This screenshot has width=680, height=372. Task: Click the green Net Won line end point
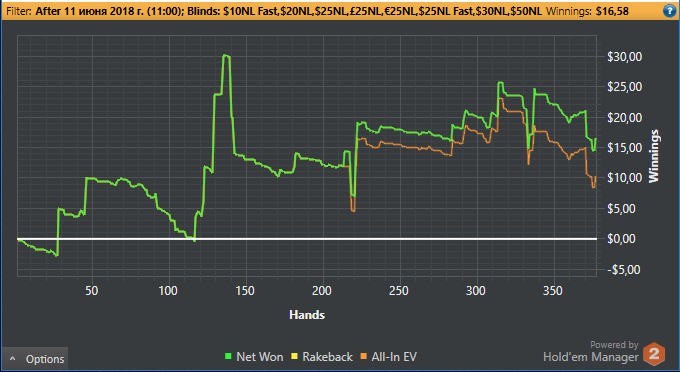coord(596,138)
